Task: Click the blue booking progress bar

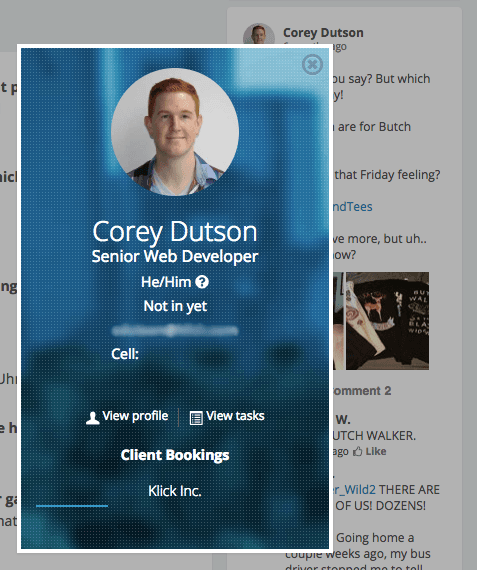Action: (x=72, y=506)
